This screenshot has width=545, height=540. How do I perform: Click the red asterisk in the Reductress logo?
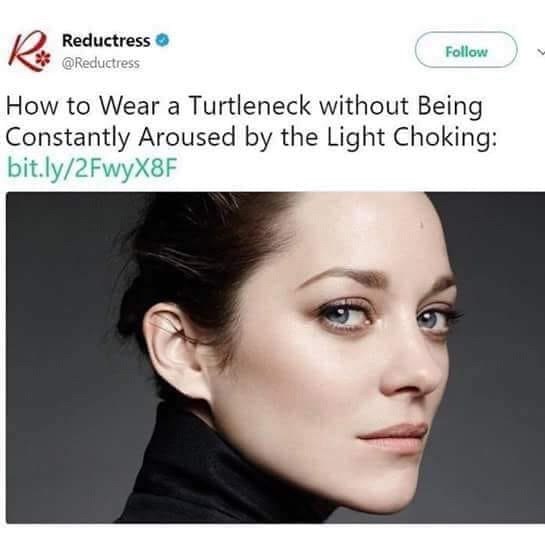pos(43,59)
